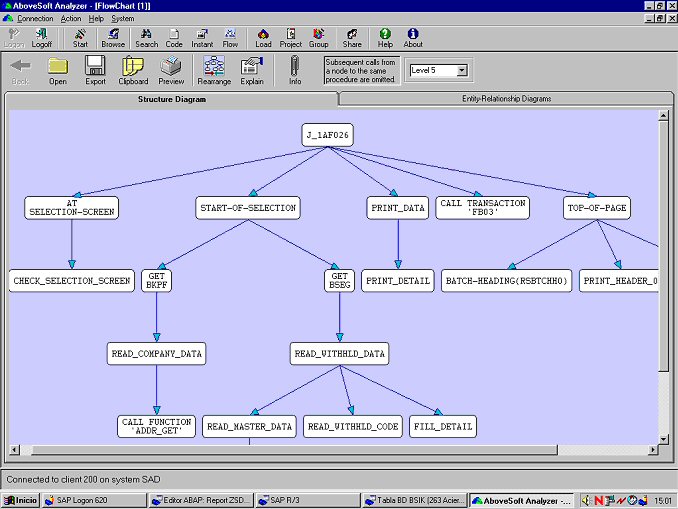Open the Browse tool
Image resolution: width=678 pixels, height=509 pixels.
[x=113, y=38]
